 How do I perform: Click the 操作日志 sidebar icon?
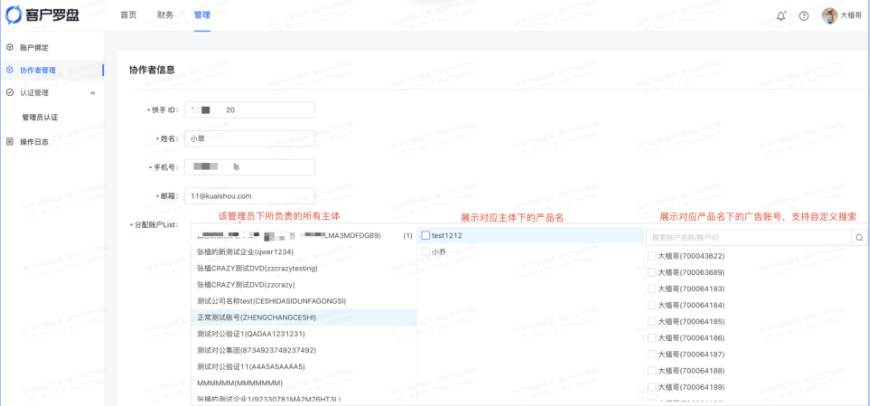pos(10,141)
